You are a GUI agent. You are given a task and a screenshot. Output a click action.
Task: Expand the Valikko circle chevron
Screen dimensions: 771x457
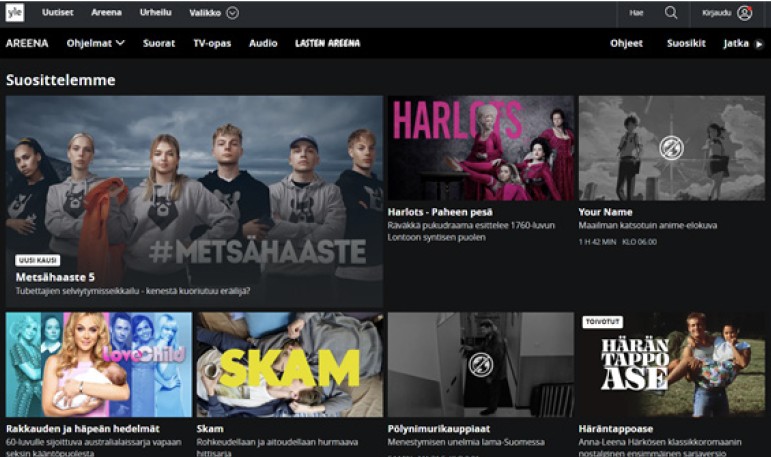[232, 13]
